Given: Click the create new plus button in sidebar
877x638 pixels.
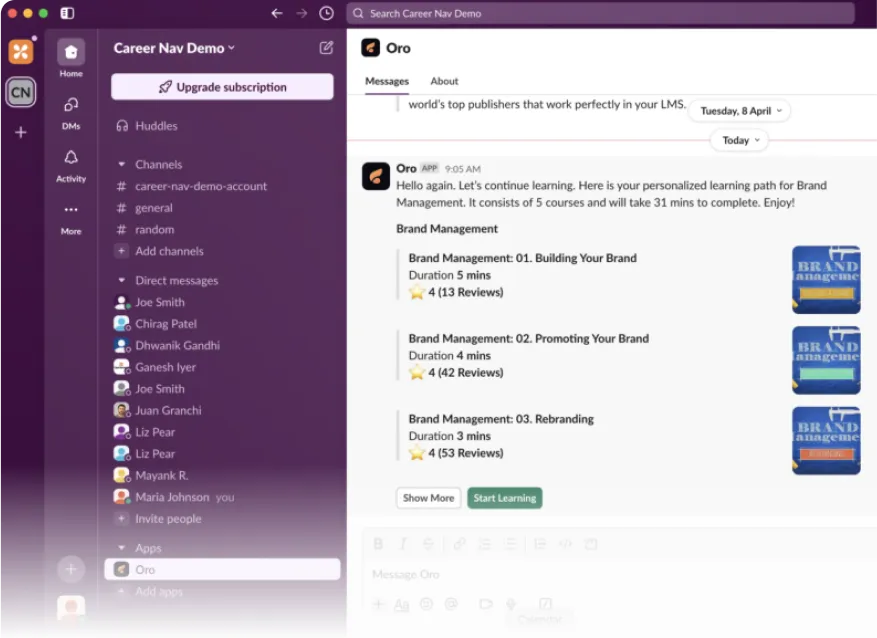Looking at the screenshot, I should pos(70,569).
